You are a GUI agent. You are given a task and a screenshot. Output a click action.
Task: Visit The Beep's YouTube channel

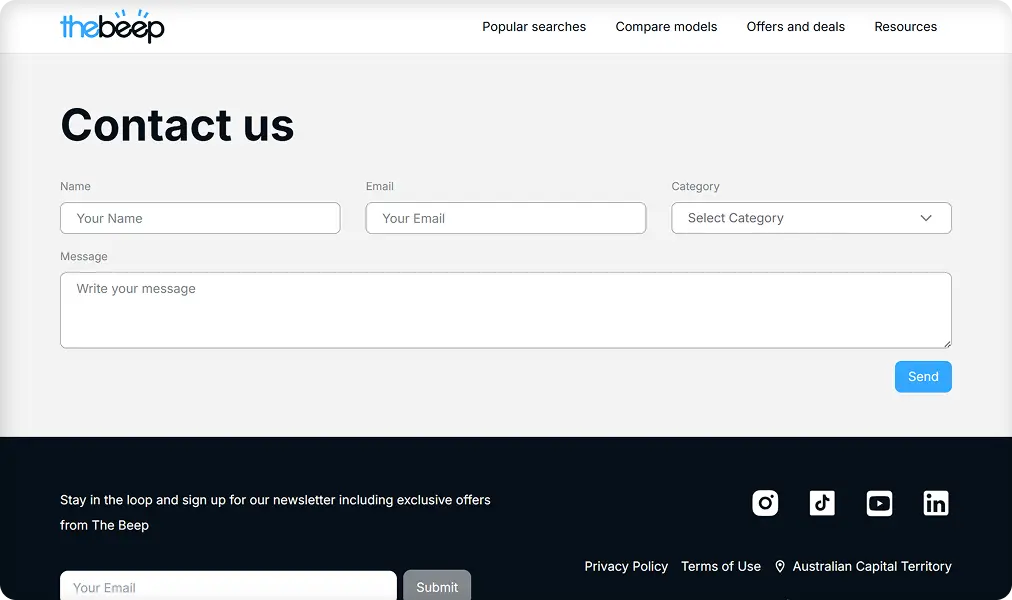point(879,503)
